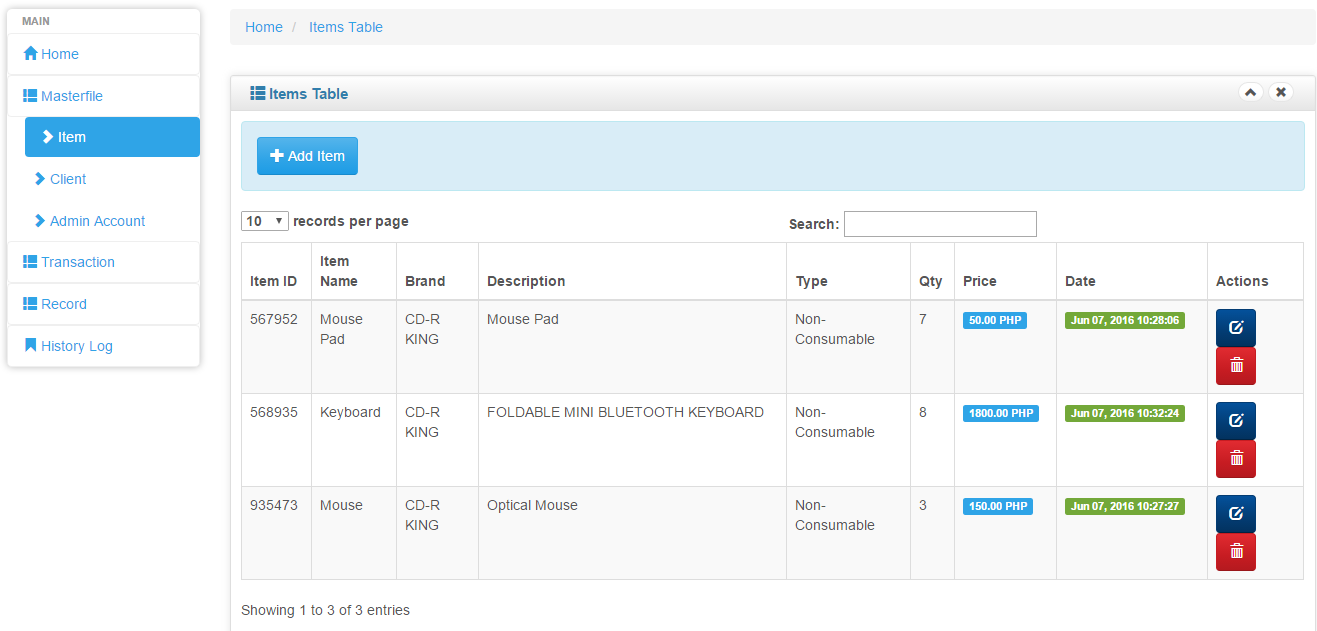1317x631 pixels.
Task: Click the Search input field
Action: [x=940, y=224]
